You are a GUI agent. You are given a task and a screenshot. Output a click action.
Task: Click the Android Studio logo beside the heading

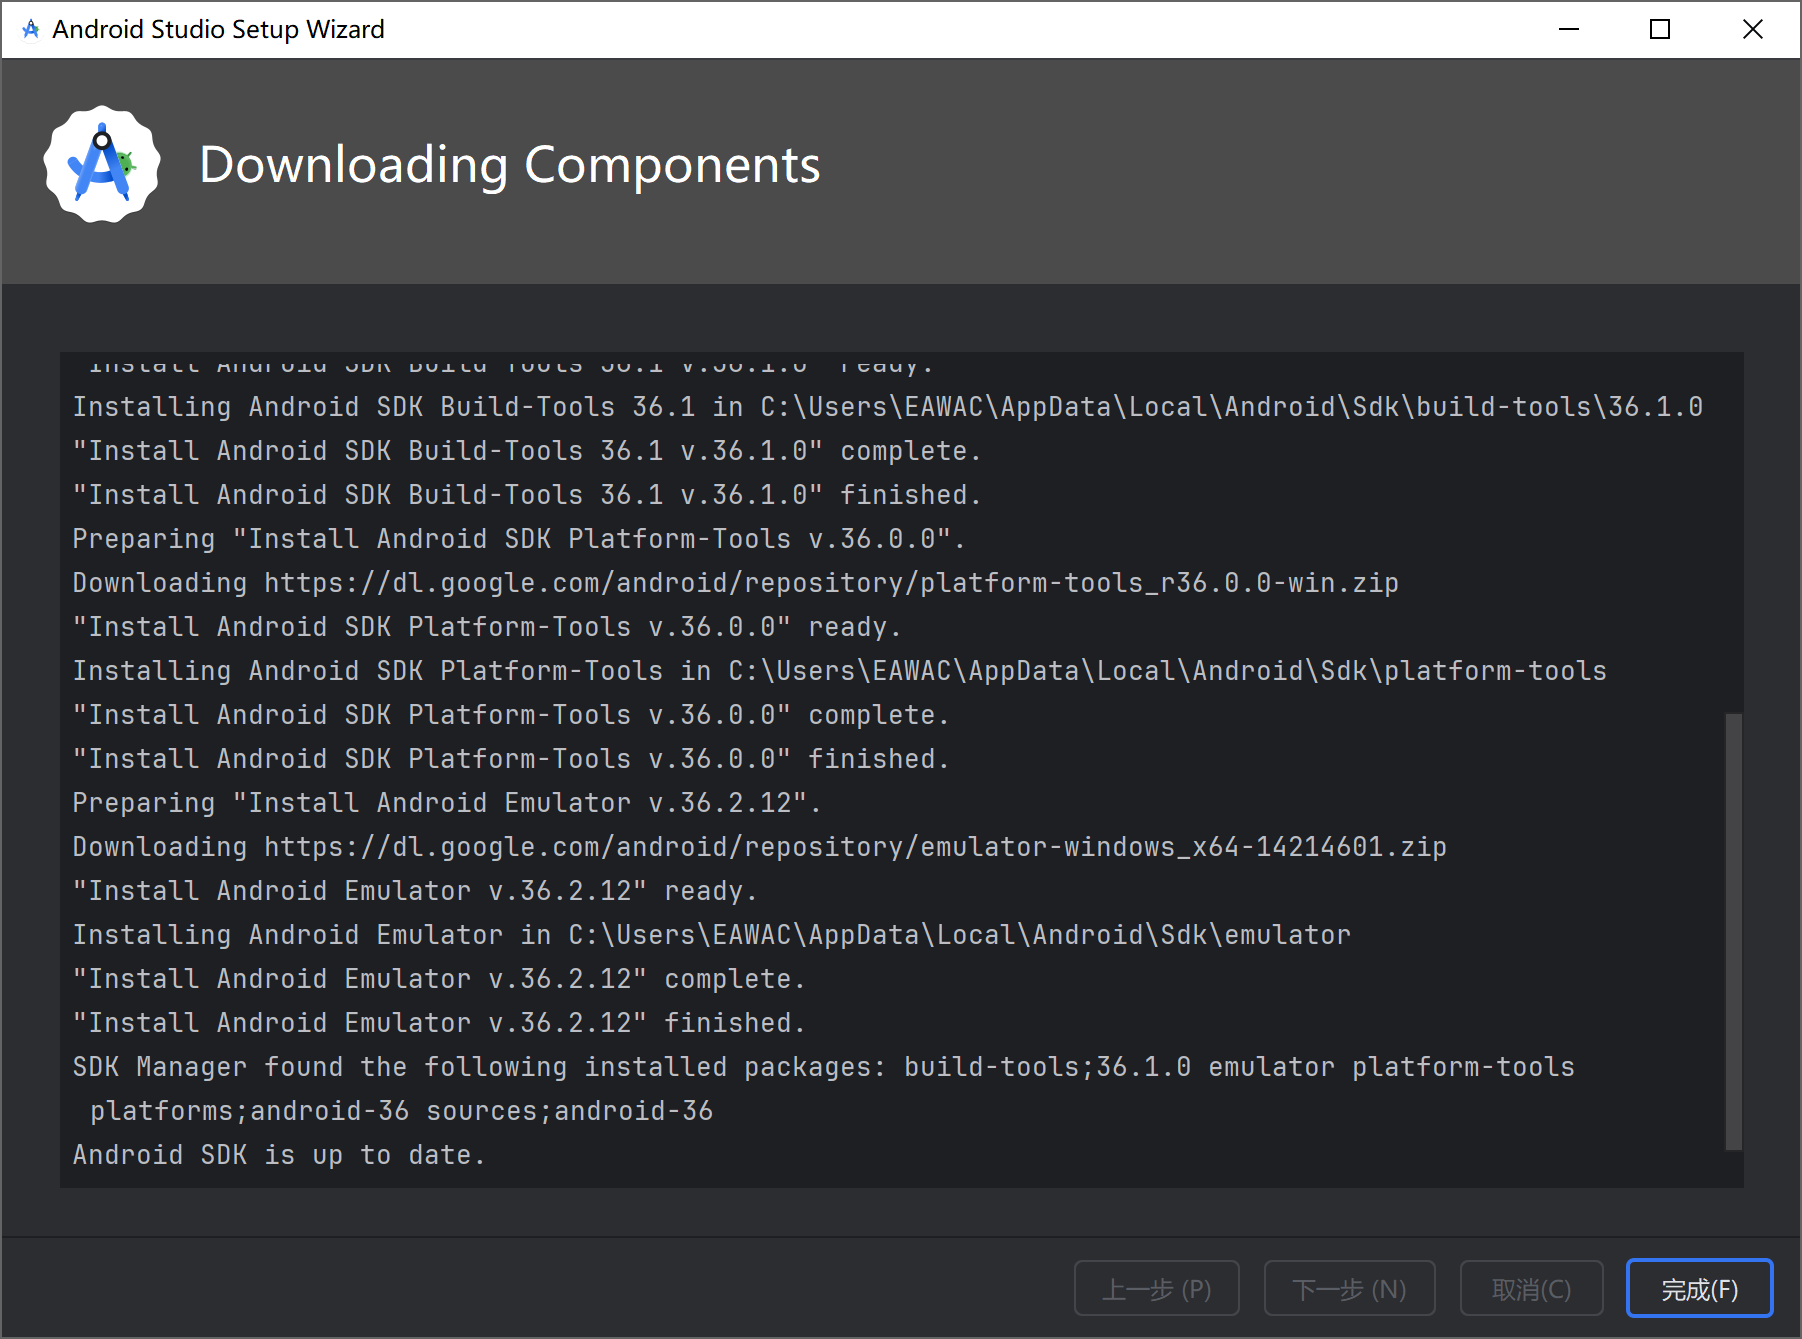click(102, 165)
